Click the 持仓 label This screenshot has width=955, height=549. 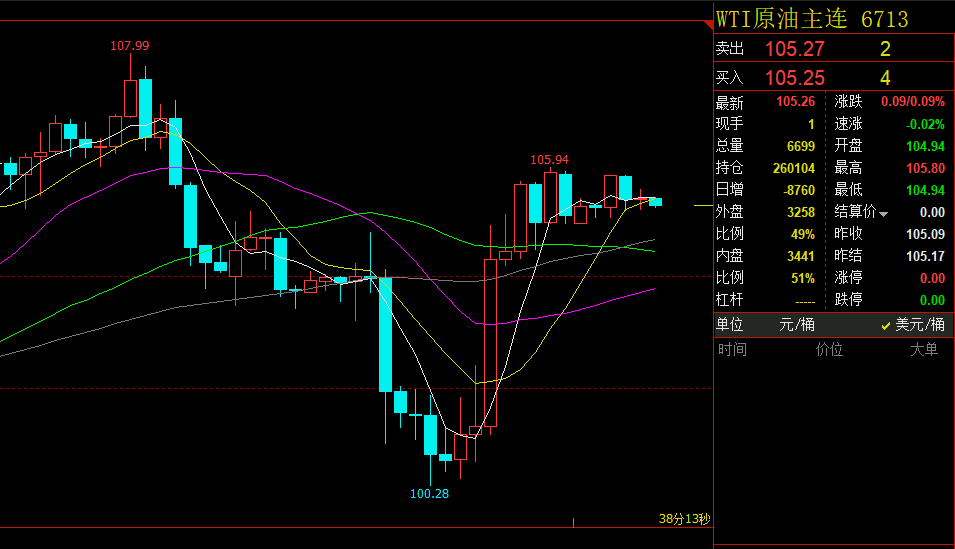point(730,168)
